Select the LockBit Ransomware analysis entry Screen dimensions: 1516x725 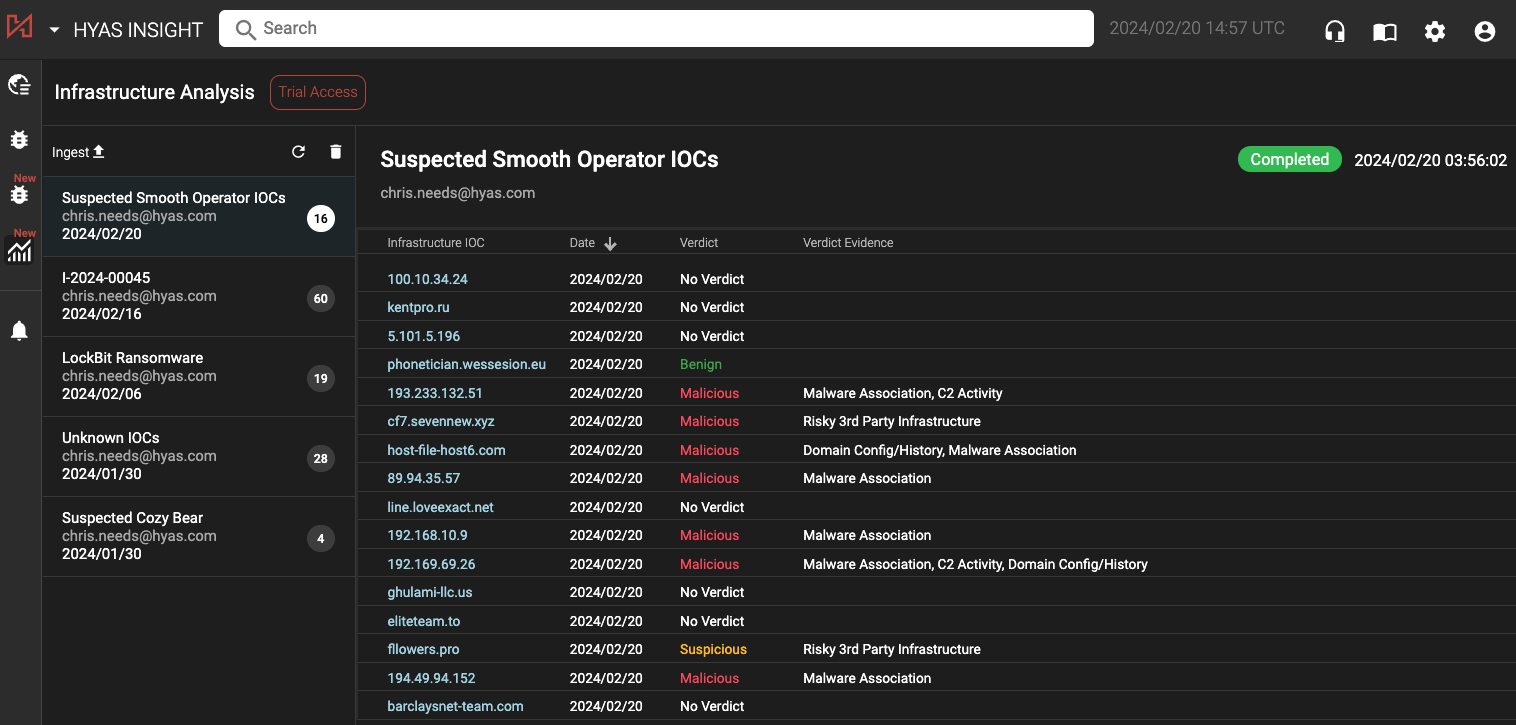point(199,377)
